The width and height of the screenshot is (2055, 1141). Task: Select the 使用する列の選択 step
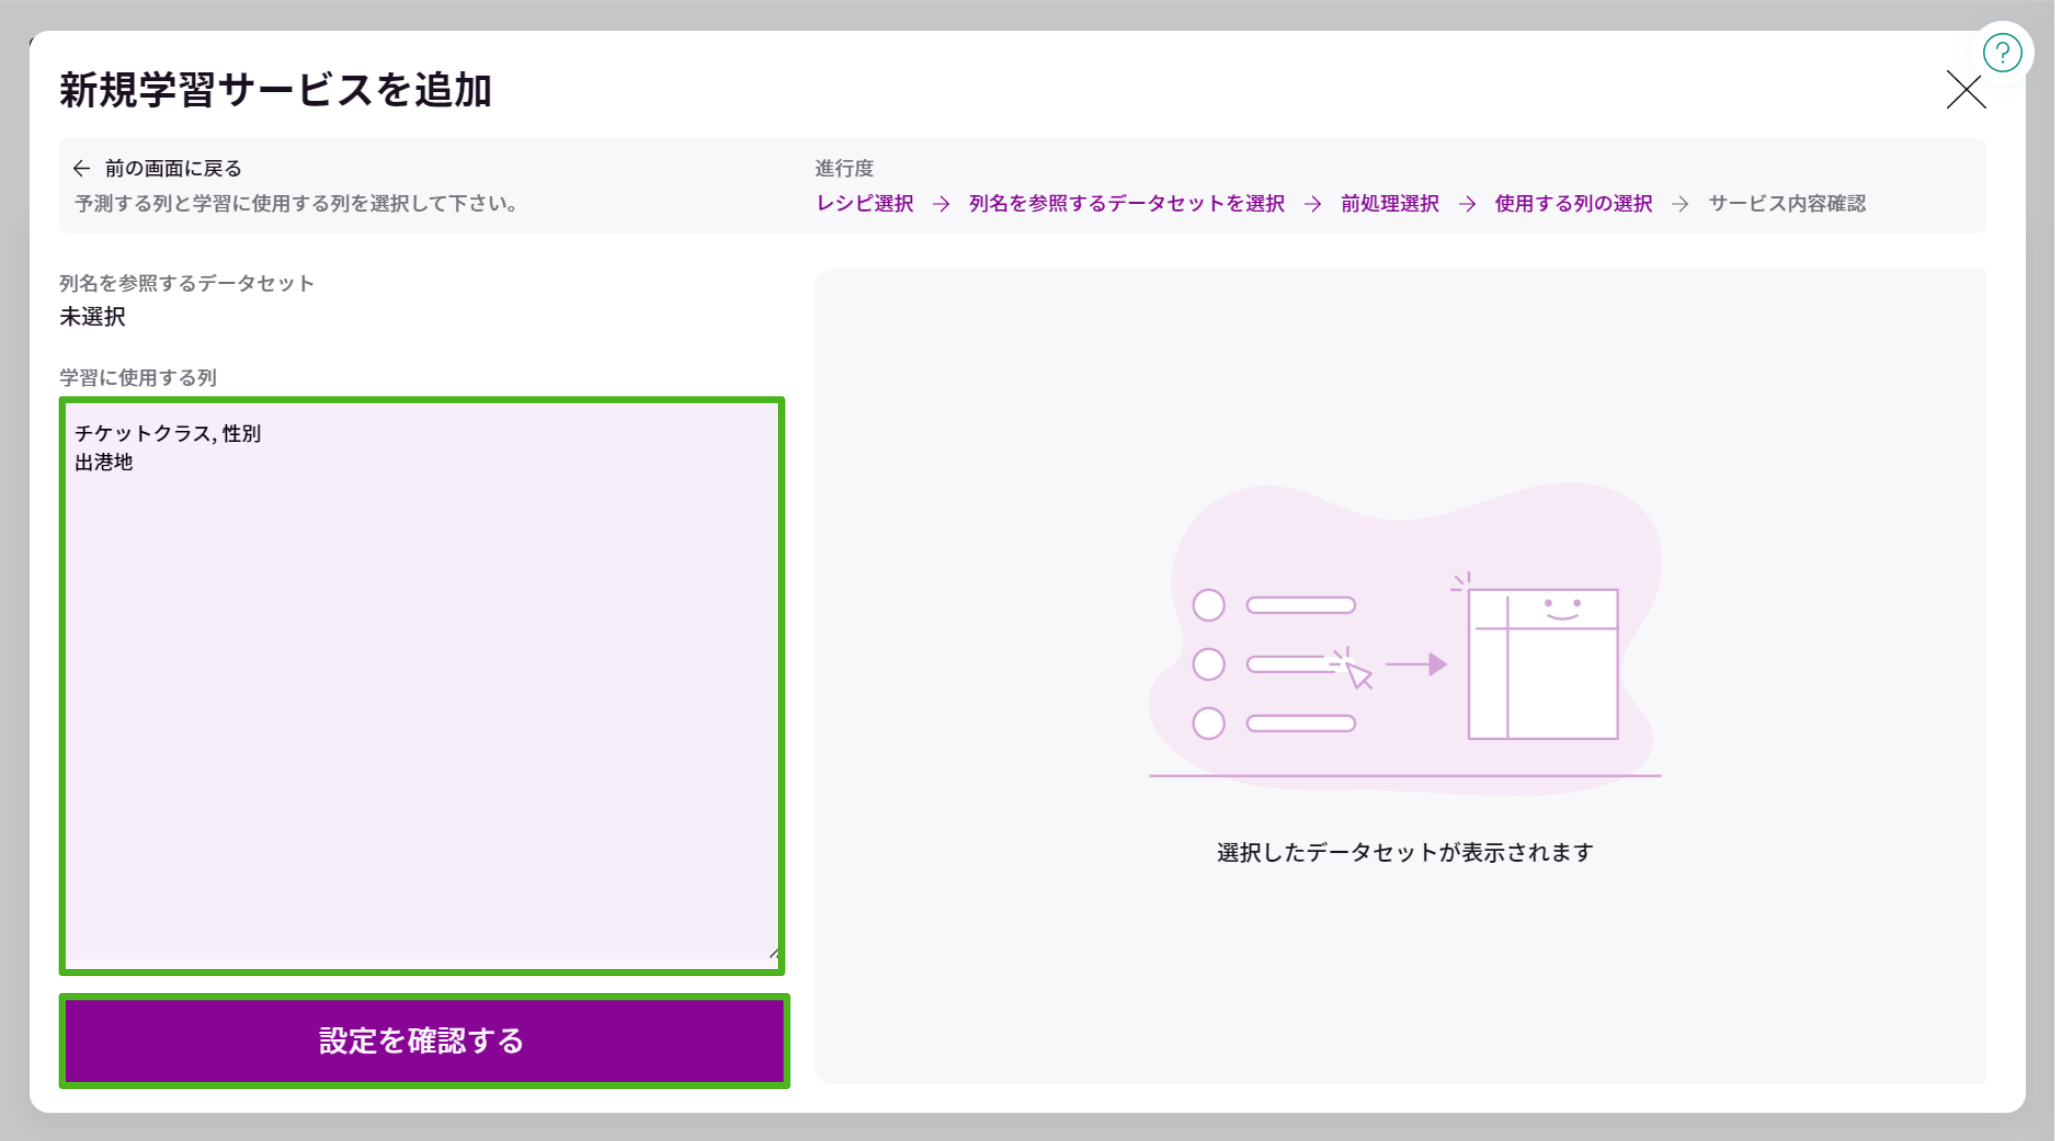1572,203
